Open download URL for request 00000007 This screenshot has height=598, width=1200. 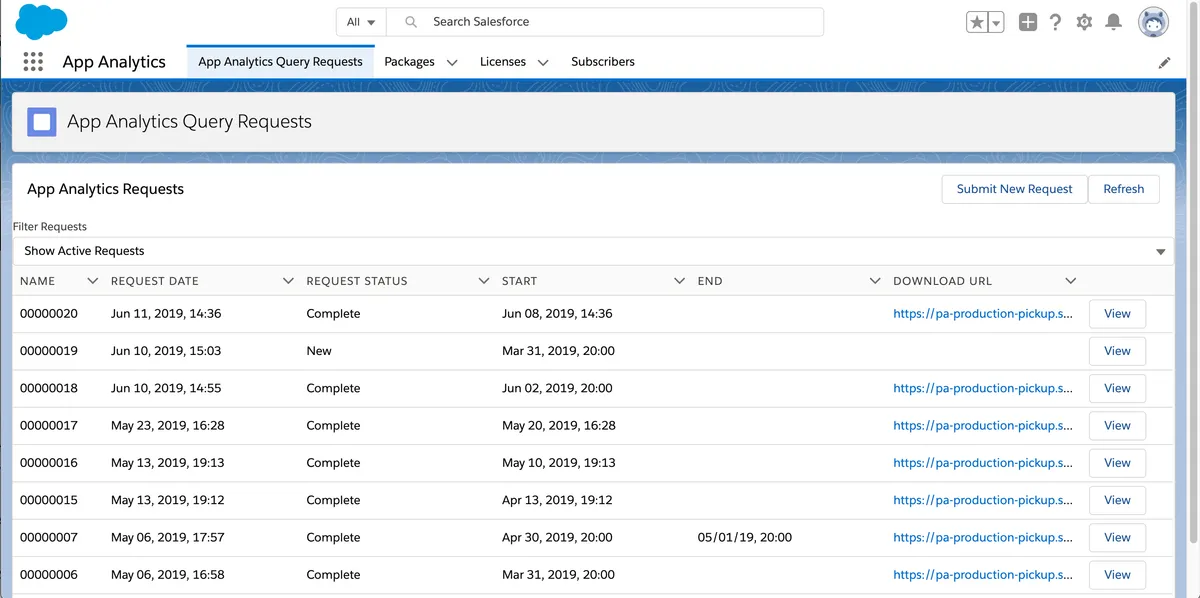pyautogui.click(x=983, y=538)
